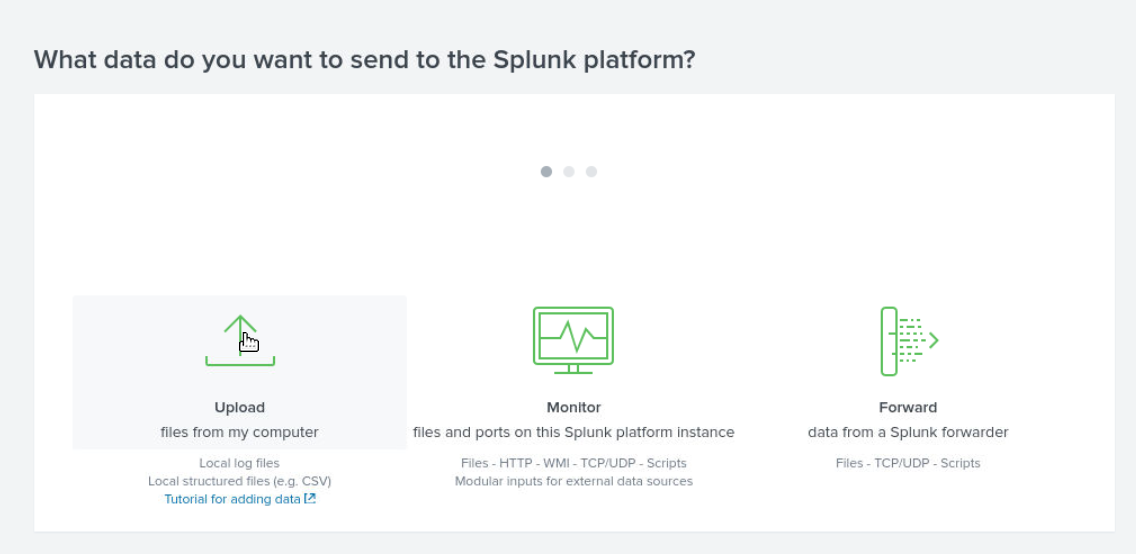The width and height of the screenshot is (1136, 554).
Task: Open the Tutorial for adding data link
Action: [x=233, y=499]
